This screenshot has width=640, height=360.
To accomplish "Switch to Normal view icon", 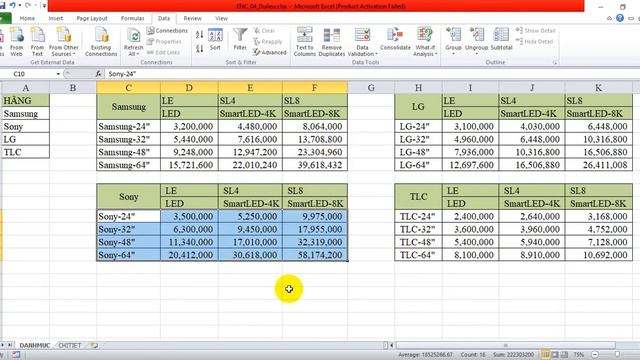I will point(545,354).
